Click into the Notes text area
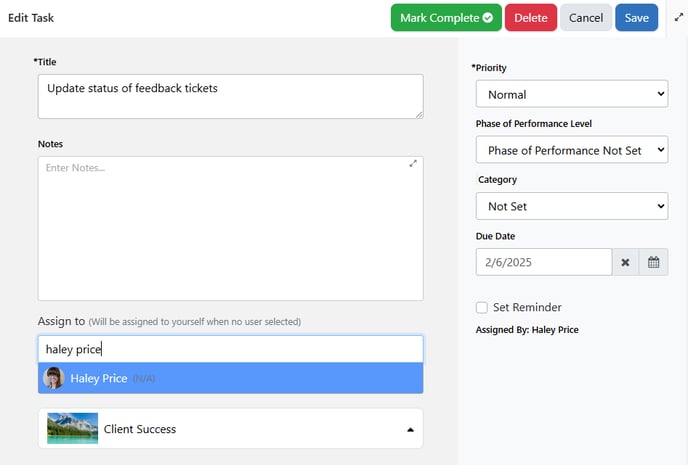Viewport: 688px width, 465px height. point(230,229)
